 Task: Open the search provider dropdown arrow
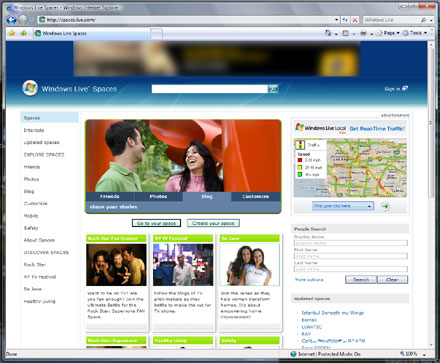[x=431, y=20]
